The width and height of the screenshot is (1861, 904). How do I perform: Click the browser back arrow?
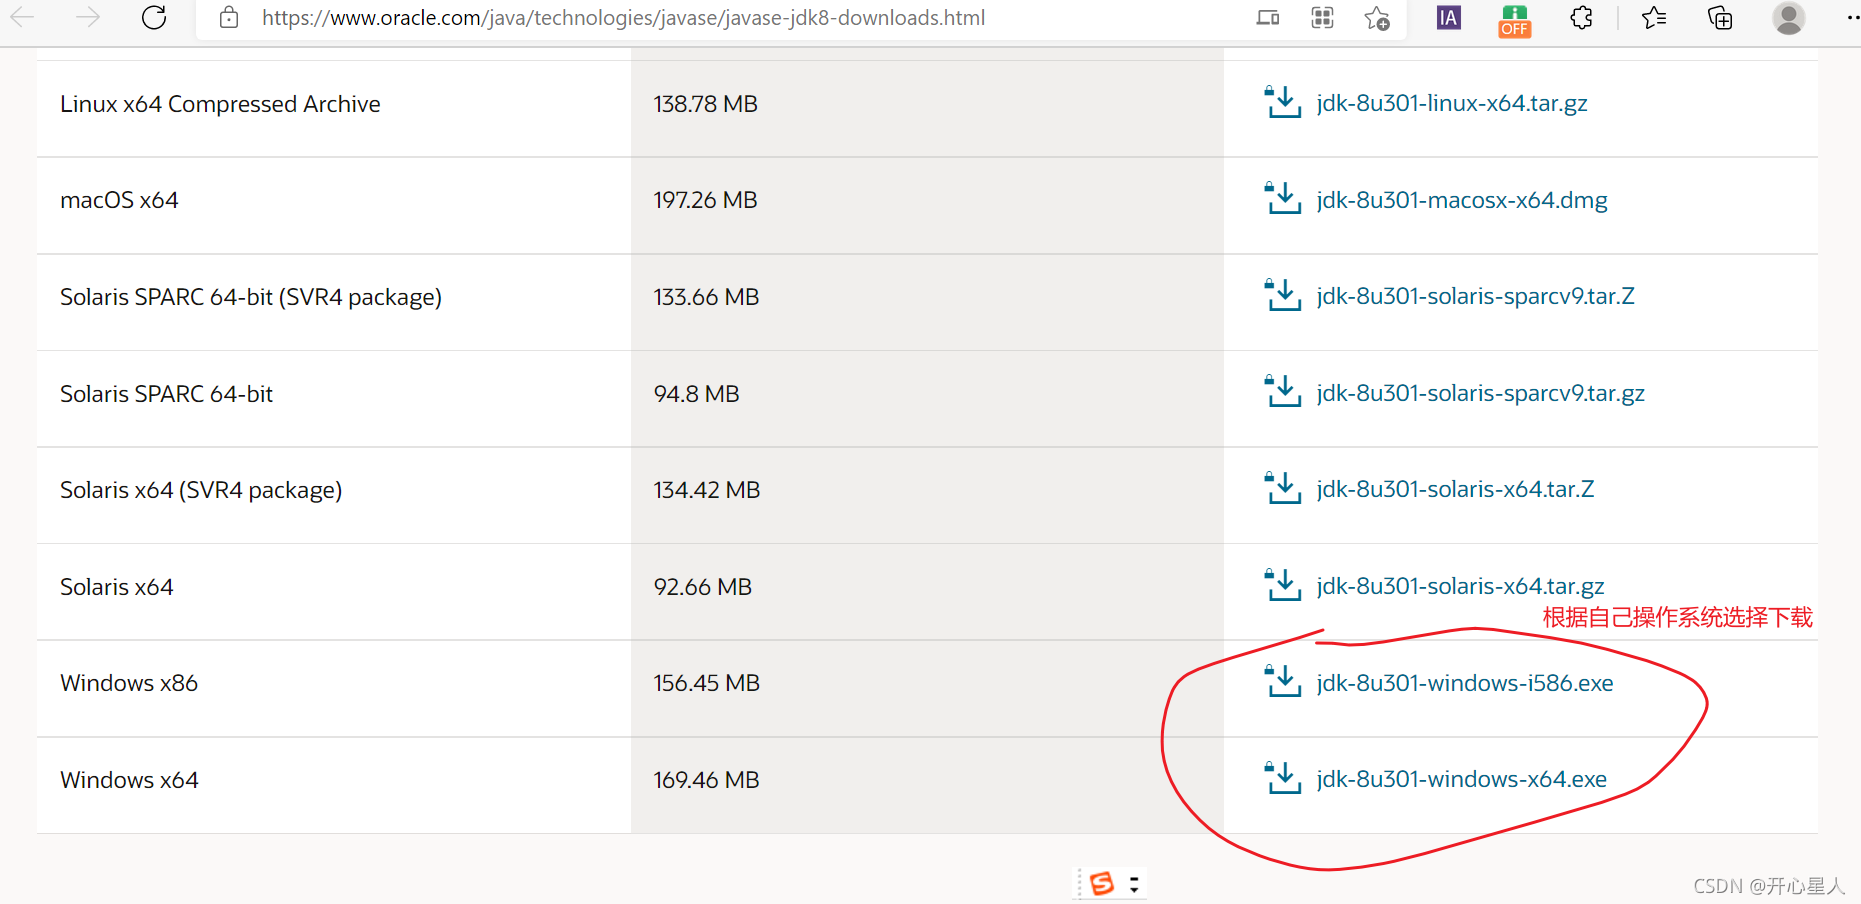[22, 17]
